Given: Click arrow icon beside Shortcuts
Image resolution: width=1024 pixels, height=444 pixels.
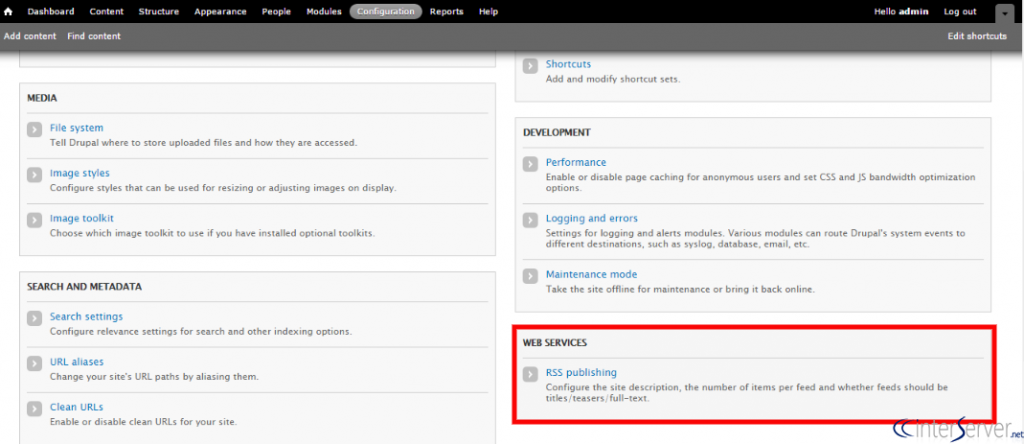Looking at the screenshot, I should pyautogui.click(x=530, y=66).
